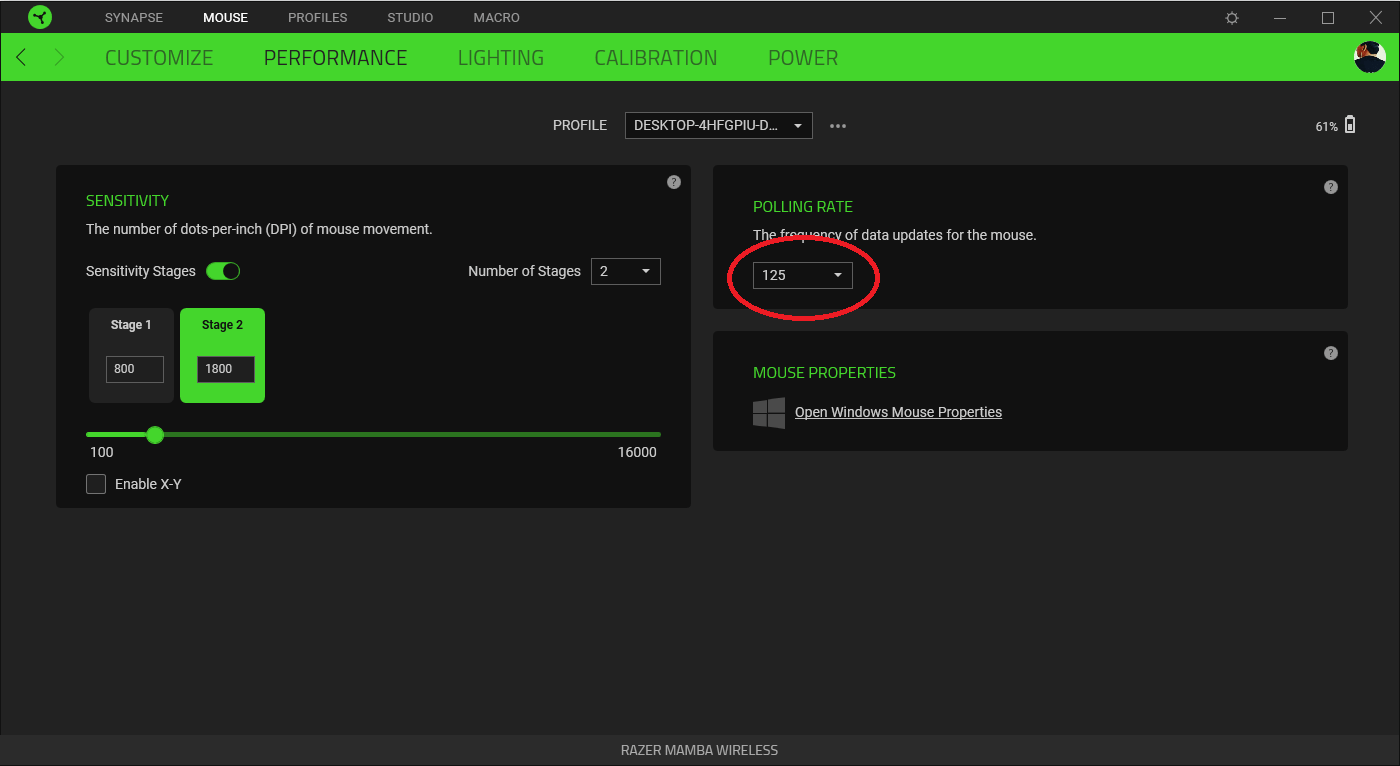1400x766 pixels.
Task: Switch to the LIGHTING tab
Action: pos(500,57)
